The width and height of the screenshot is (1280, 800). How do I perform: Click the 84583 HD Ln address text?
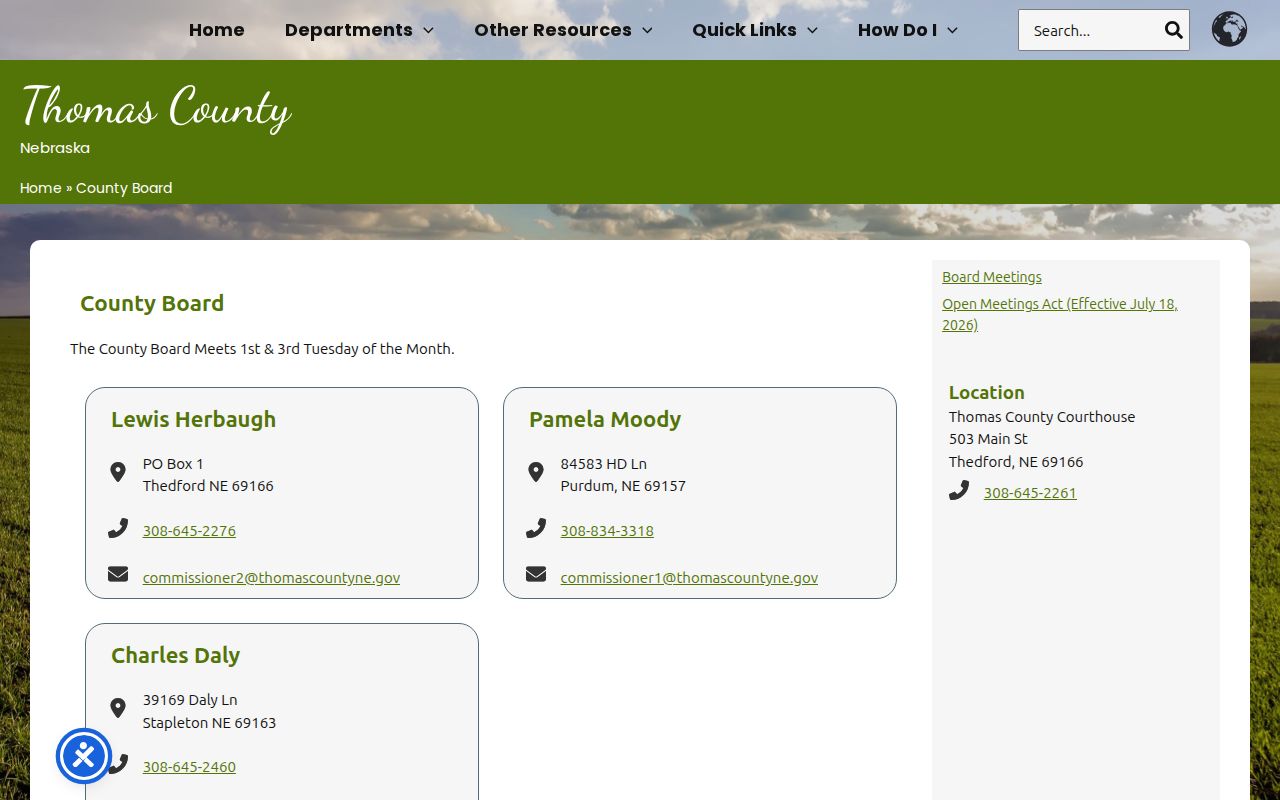point(604,464)
